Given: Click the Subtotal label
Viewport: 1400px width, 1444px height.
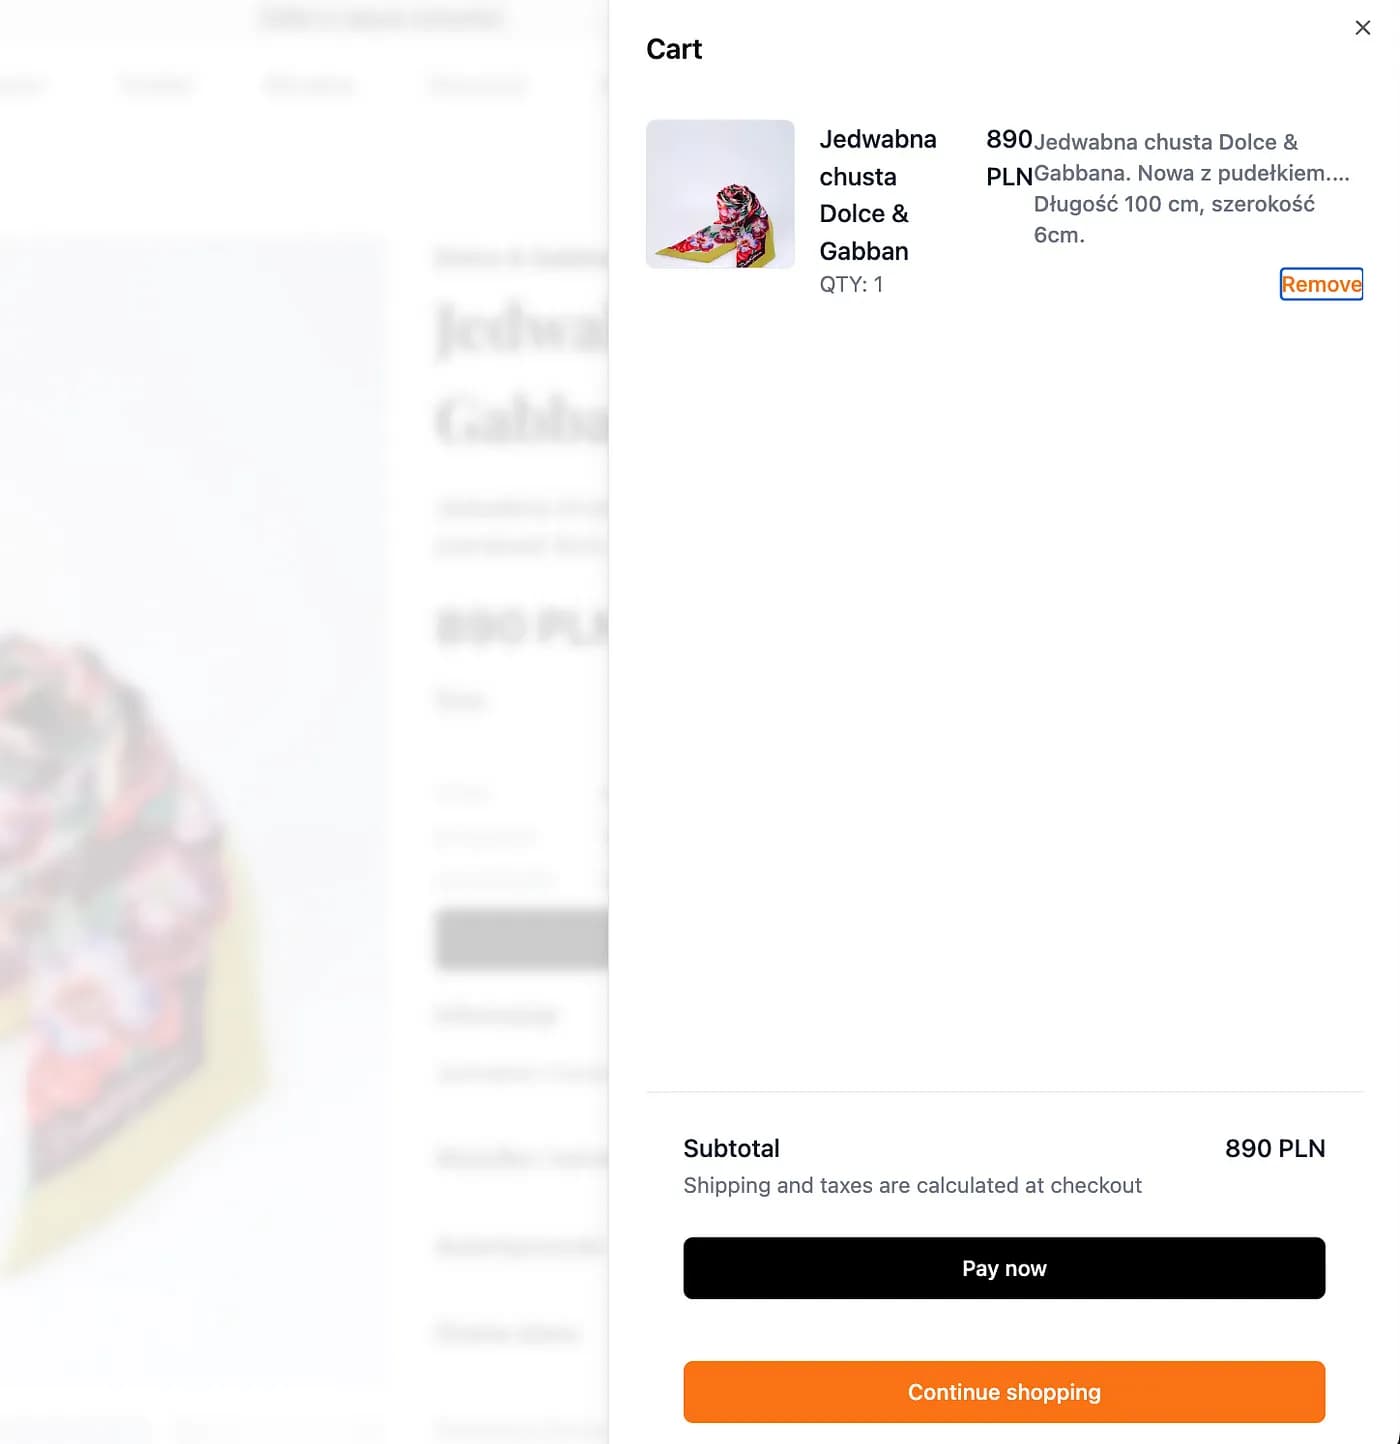Looking at the screenshot, I should point(731,1148).
